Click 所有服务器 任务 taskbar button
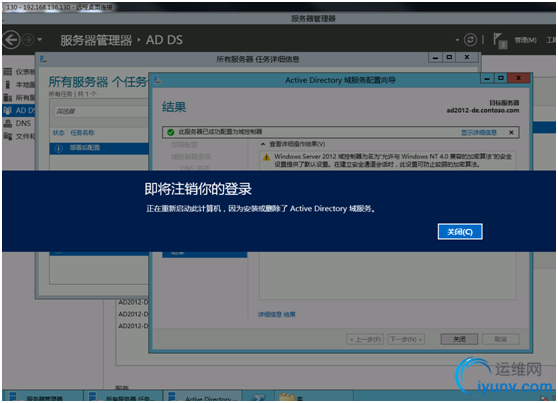 (x=123, y=396)
